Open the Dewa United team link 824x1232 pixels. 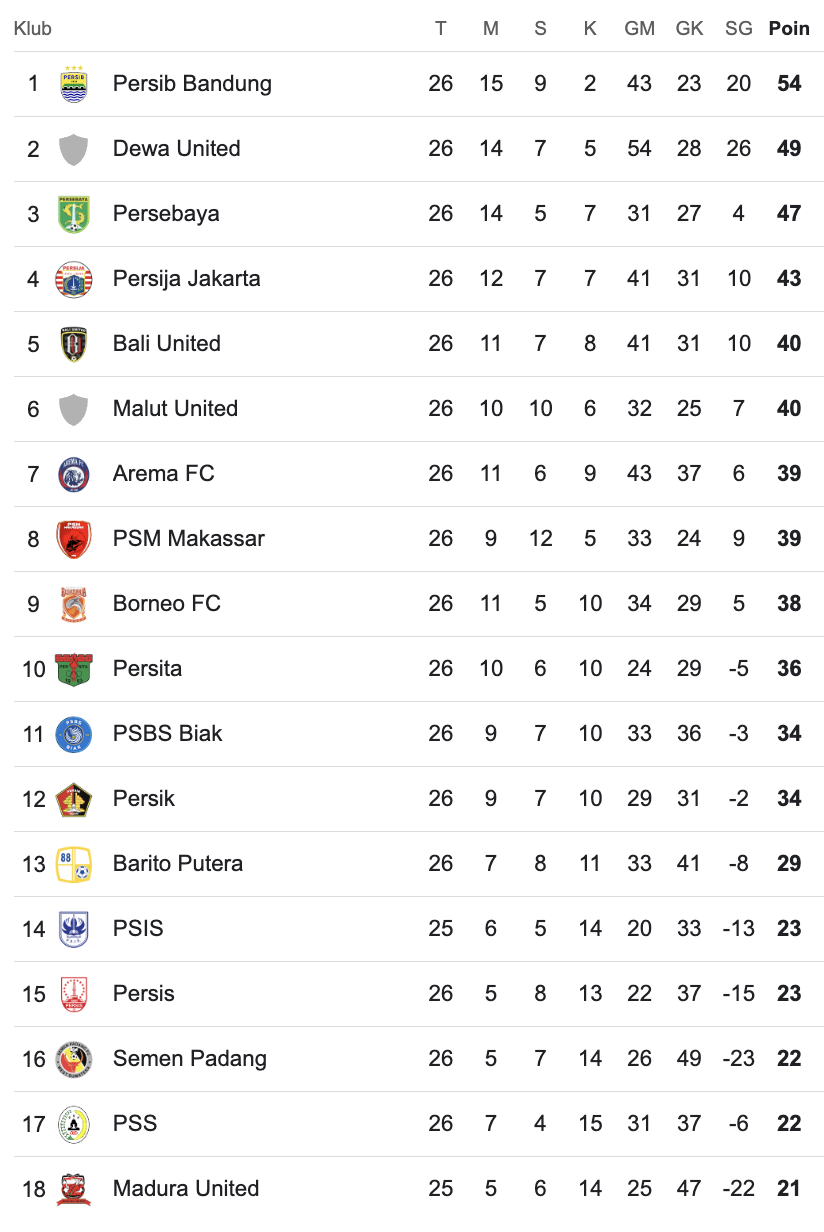pos(176,149)
